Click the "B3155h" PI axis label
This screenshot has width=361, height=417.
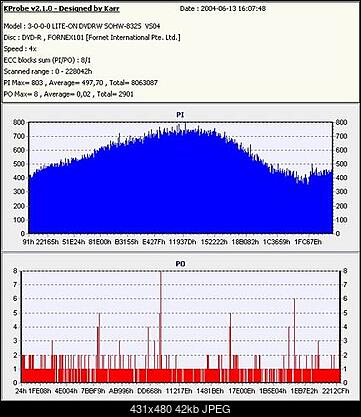pos(126,242)
